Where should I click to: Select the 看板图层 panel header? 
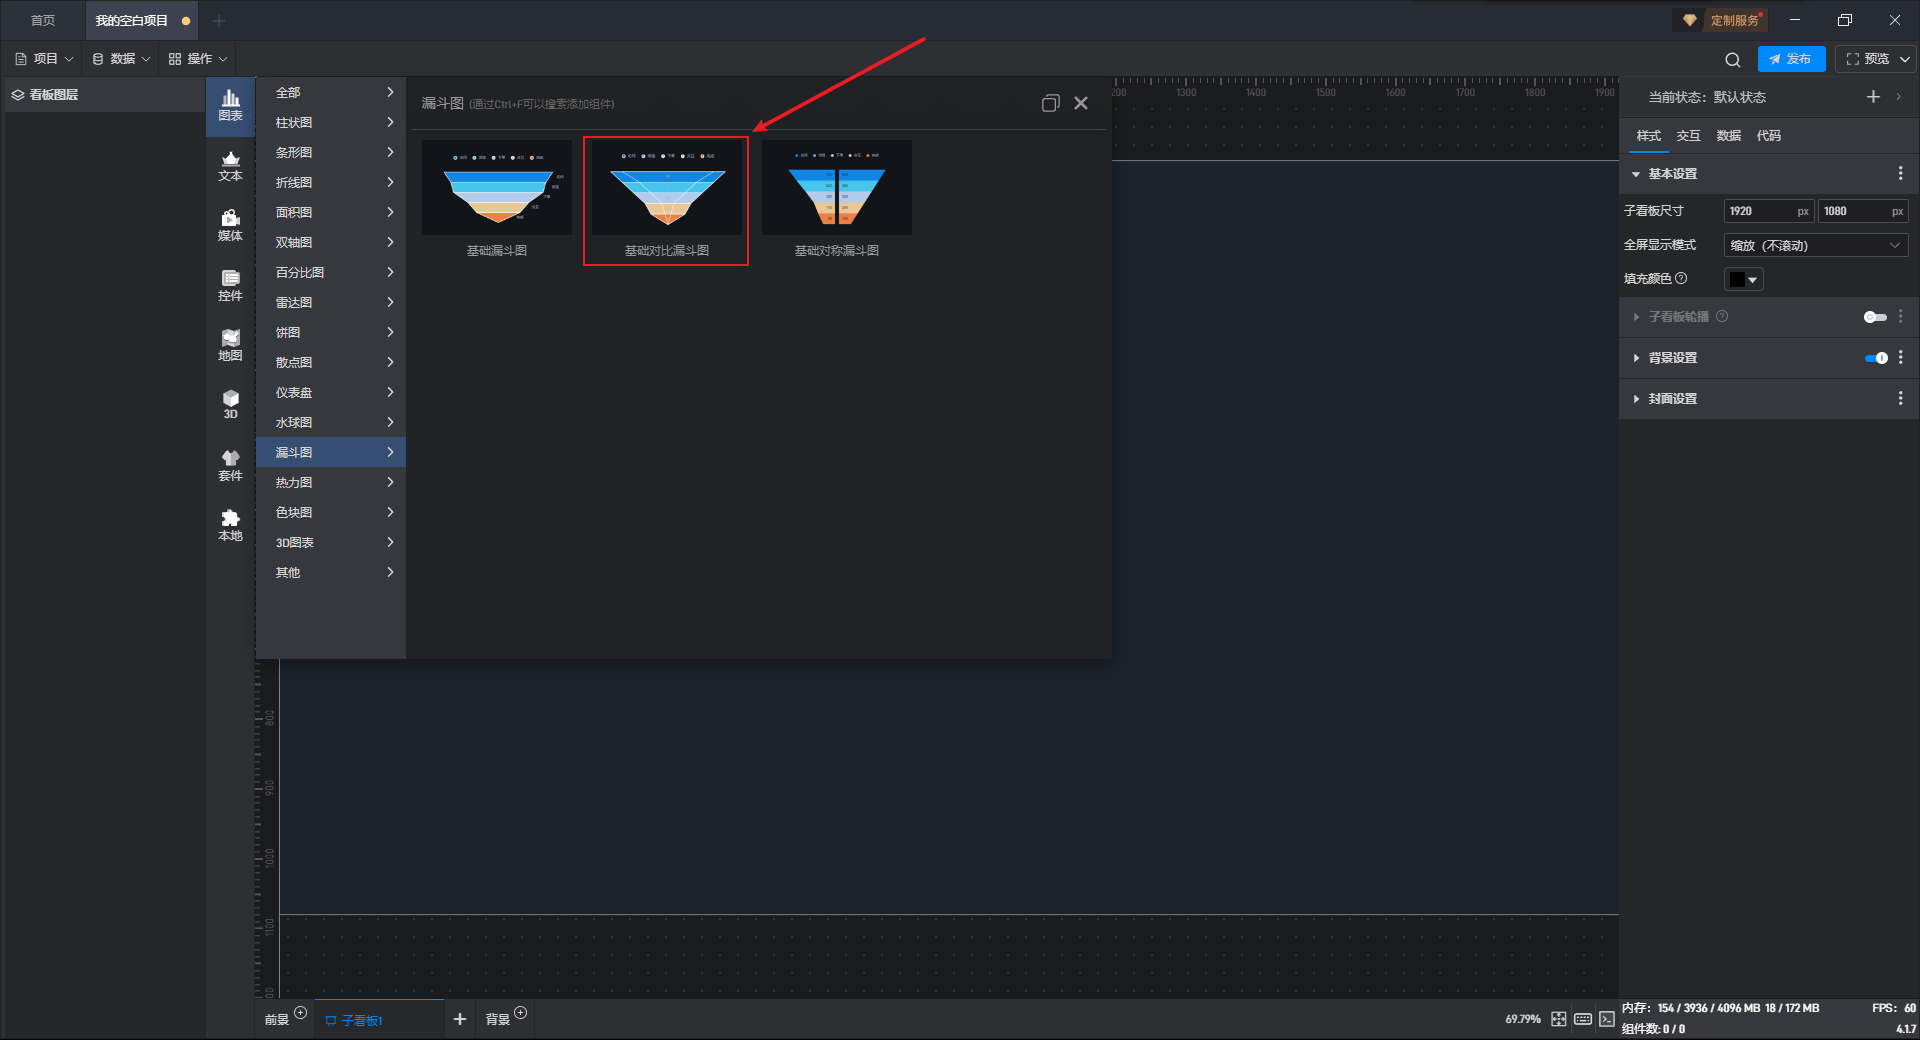pos(103,95)
